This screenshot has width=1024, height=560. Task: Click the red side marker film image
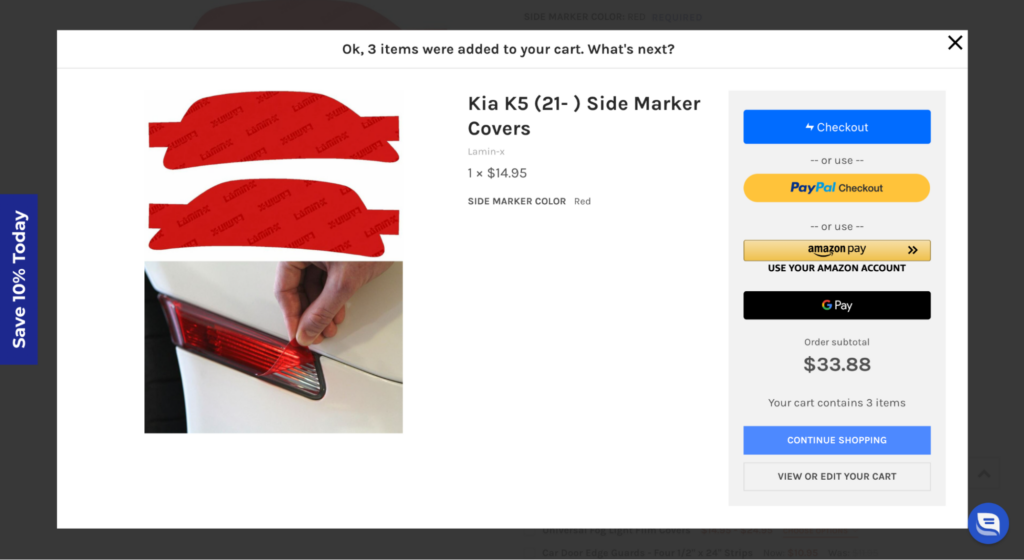(274, 174)
